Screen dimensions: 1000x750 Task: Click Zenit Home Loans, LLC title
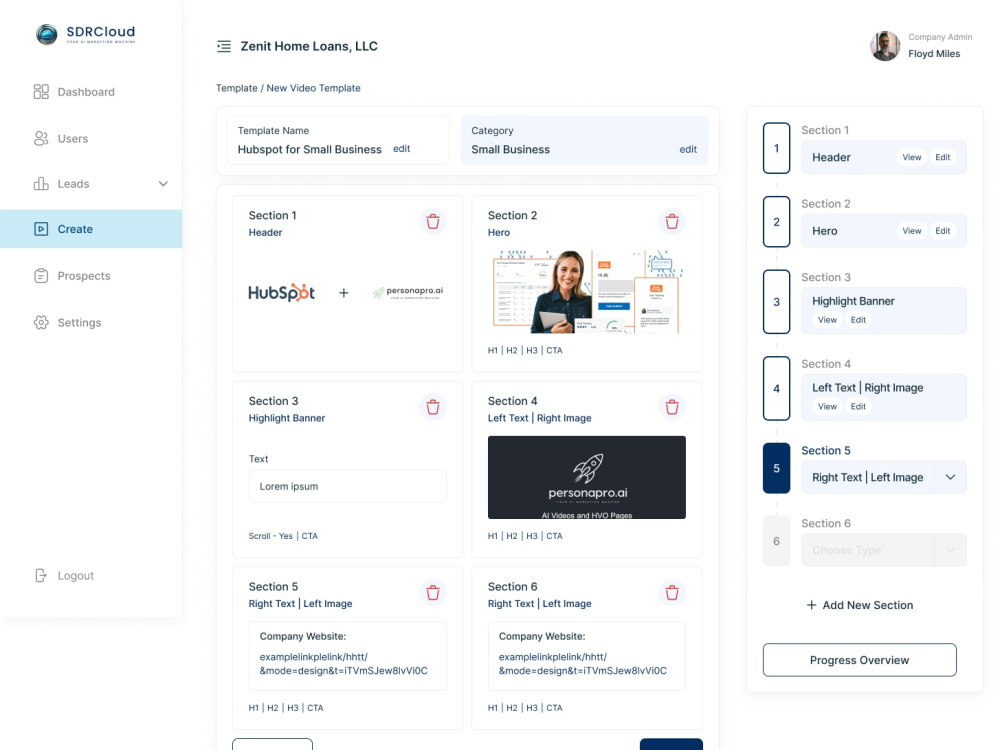pos(309,46)
